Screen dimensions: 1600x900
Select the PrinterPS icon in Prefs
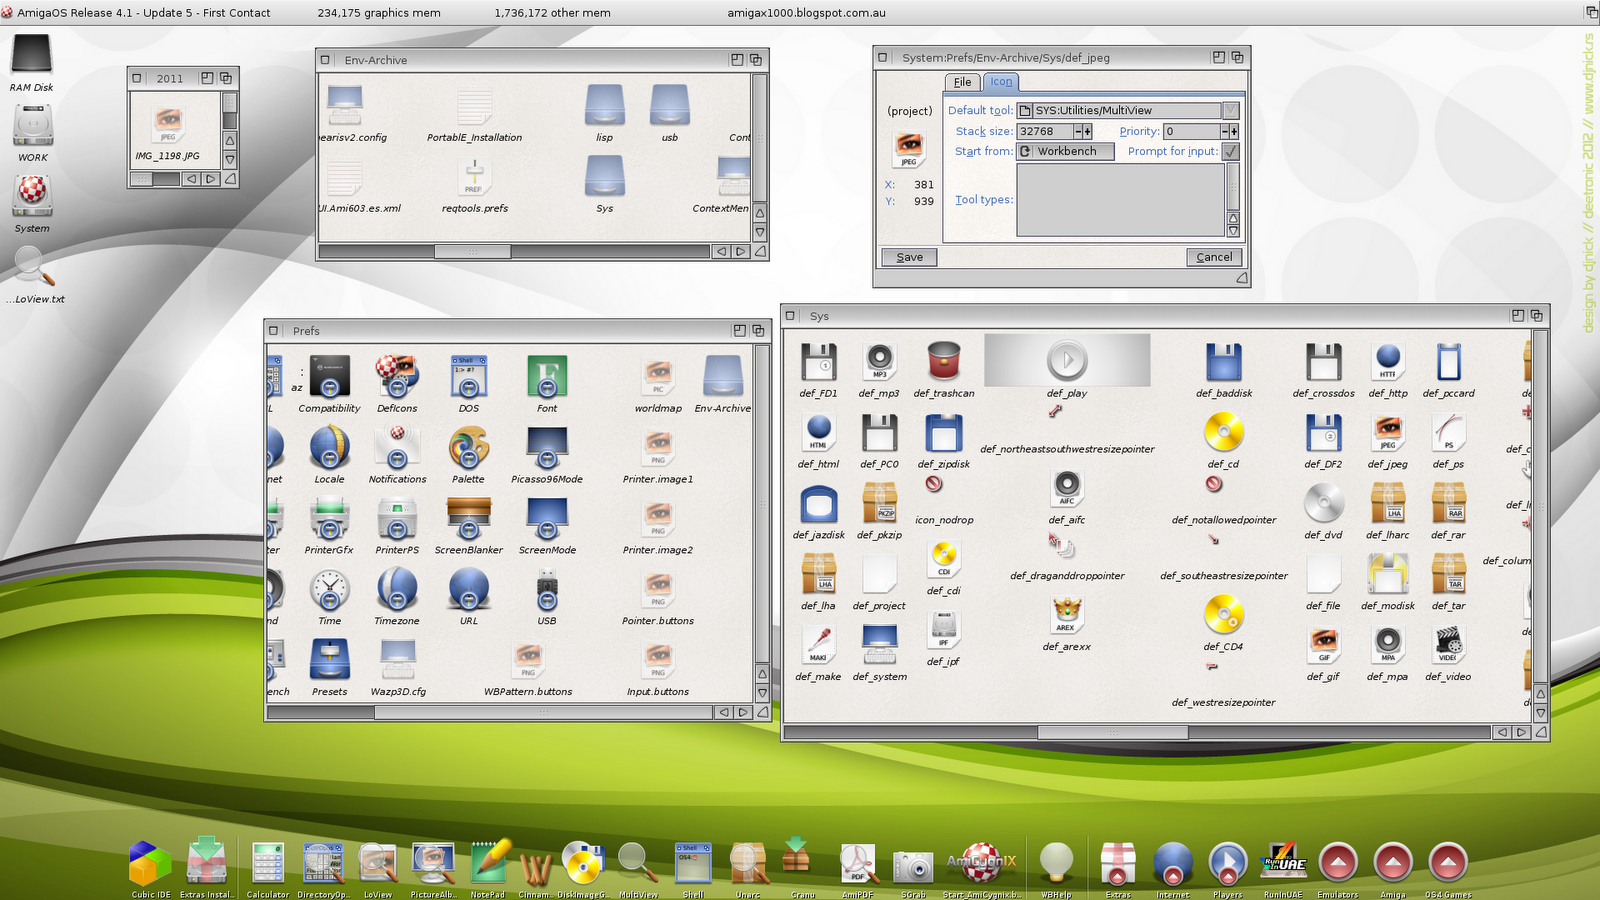(397, 519)
